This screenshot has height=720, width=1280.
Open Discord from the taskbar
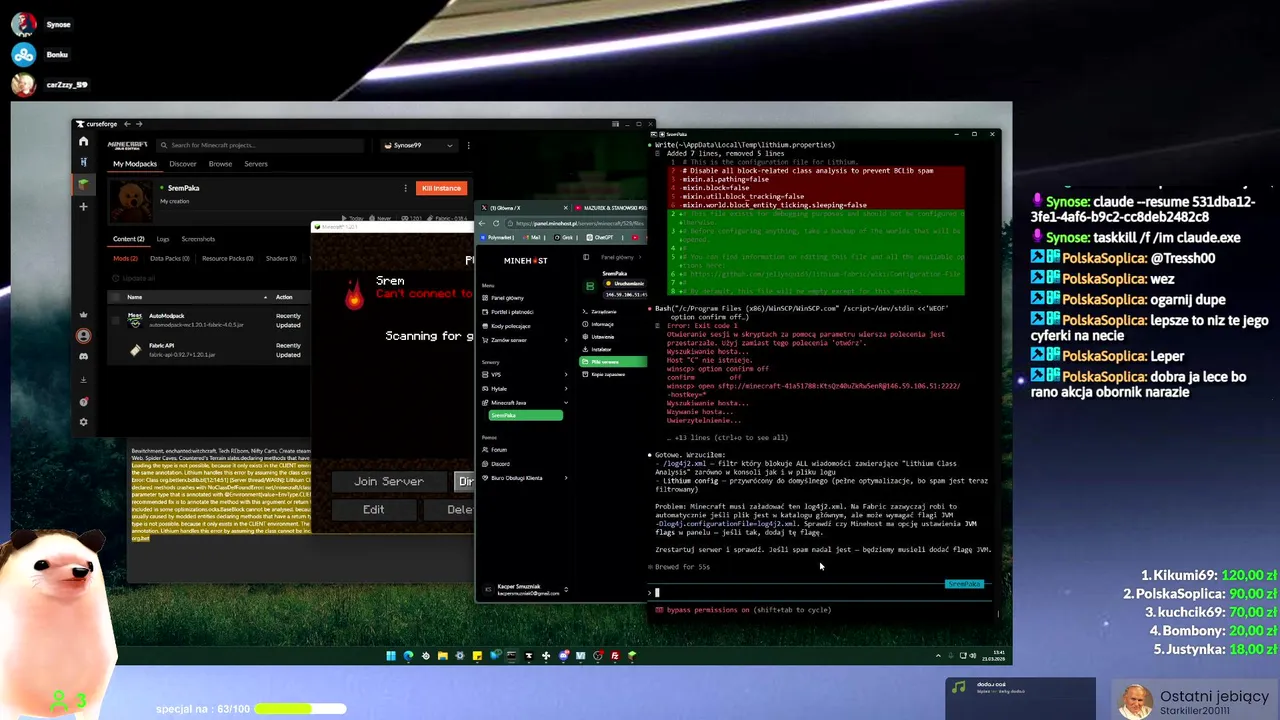point(563,656)
